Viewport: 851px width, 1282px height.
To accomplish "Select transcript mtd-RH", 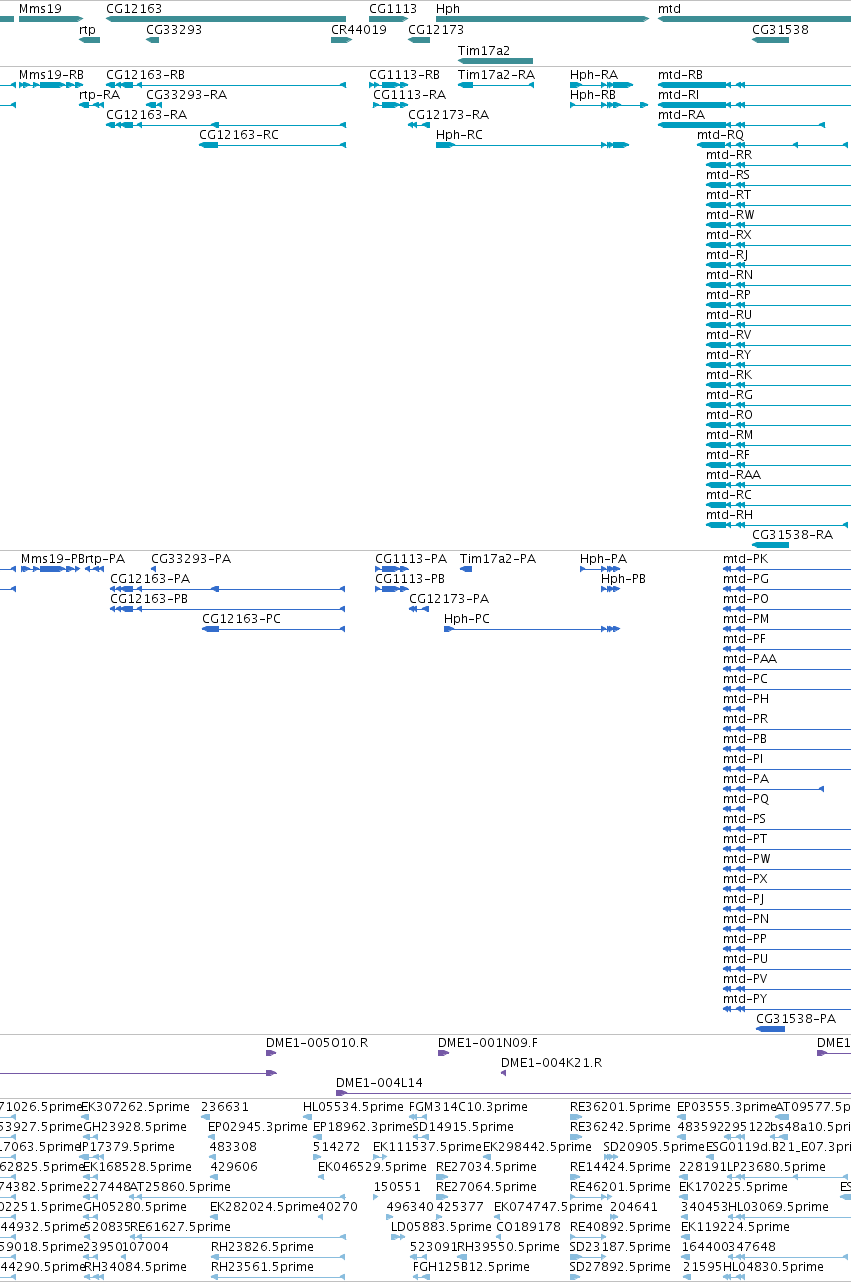I will pos(778,526).
